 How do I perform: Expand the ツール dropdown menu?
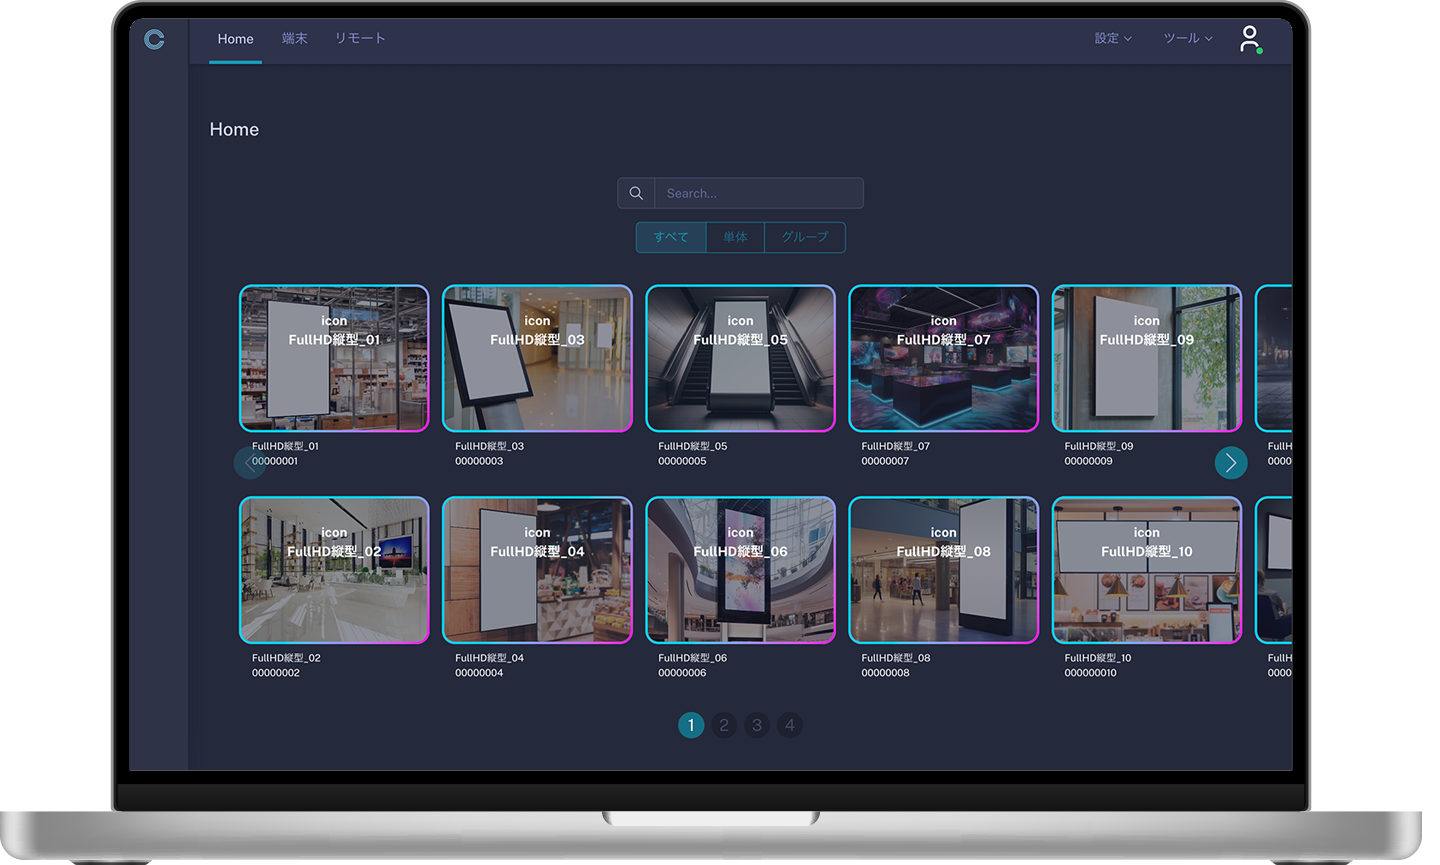pyautogui.click(x=1187, y=38)
